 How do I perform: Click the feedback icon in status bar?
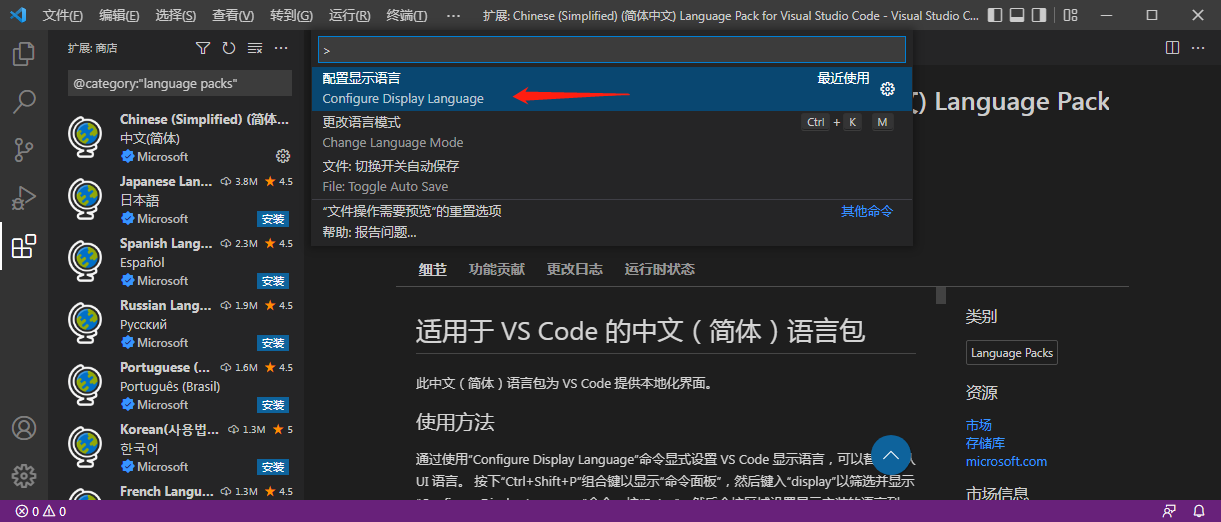tap(1169, 511)
